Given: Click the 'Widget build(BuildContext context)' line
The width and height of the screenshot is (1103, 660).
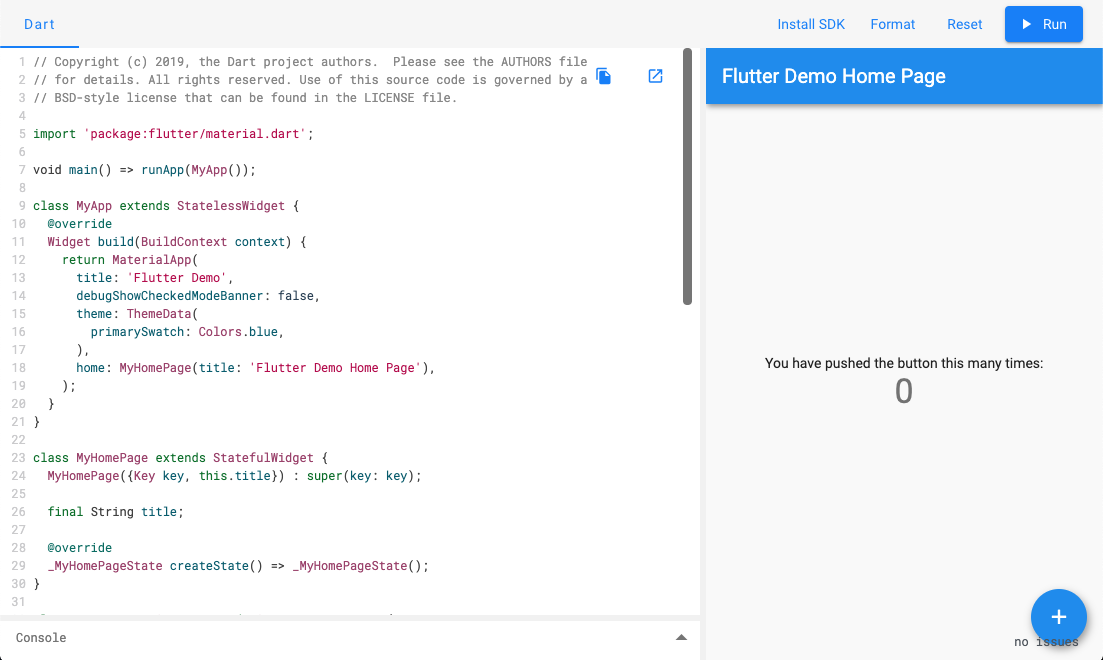Looking at the screenshot, I should point(177,241).
